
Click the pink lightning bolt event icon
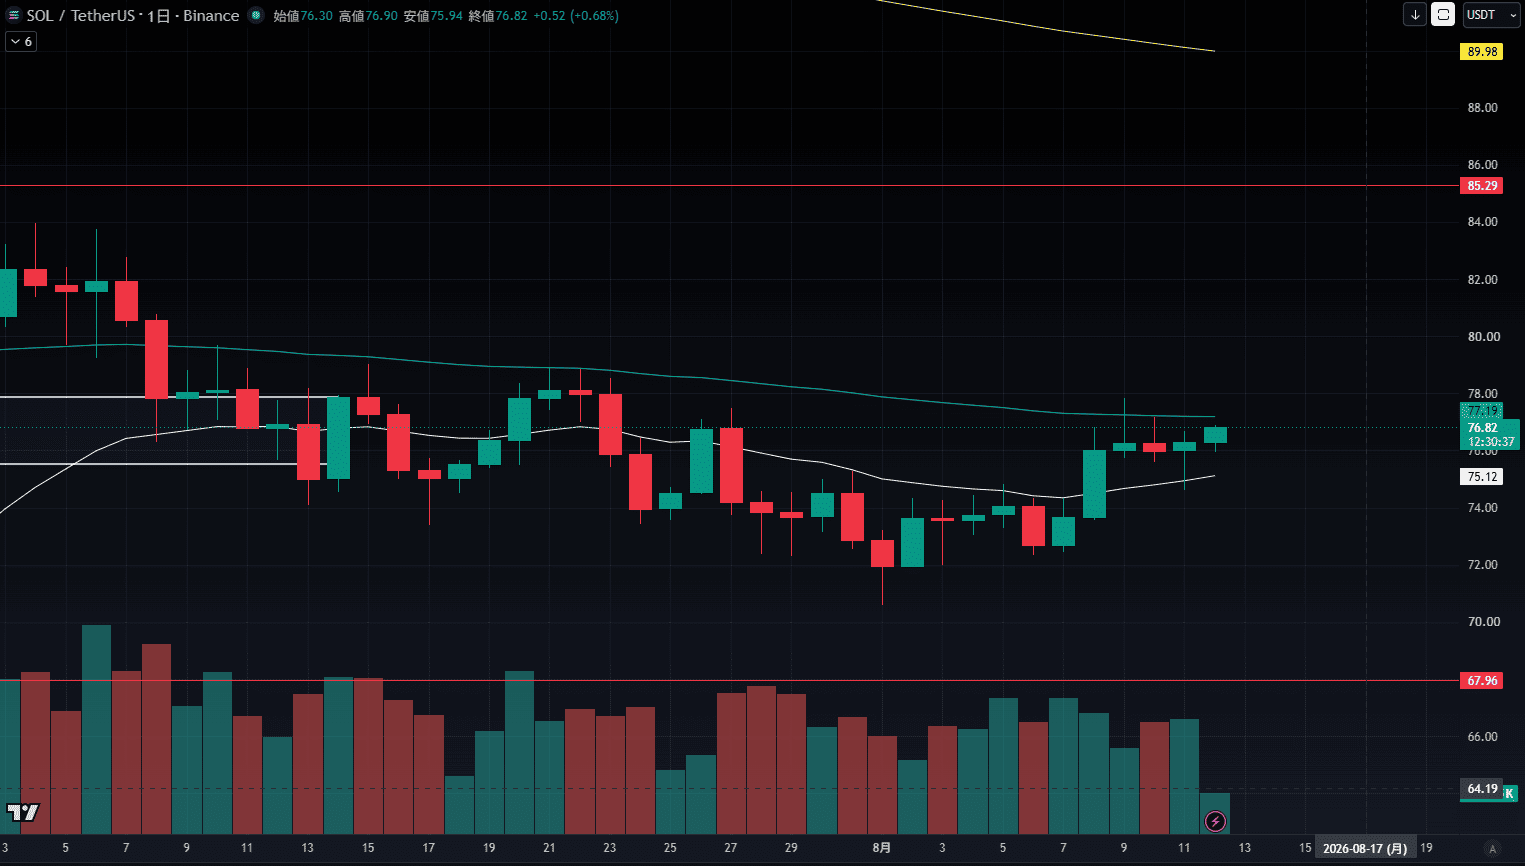click(x=1215, y=821)
